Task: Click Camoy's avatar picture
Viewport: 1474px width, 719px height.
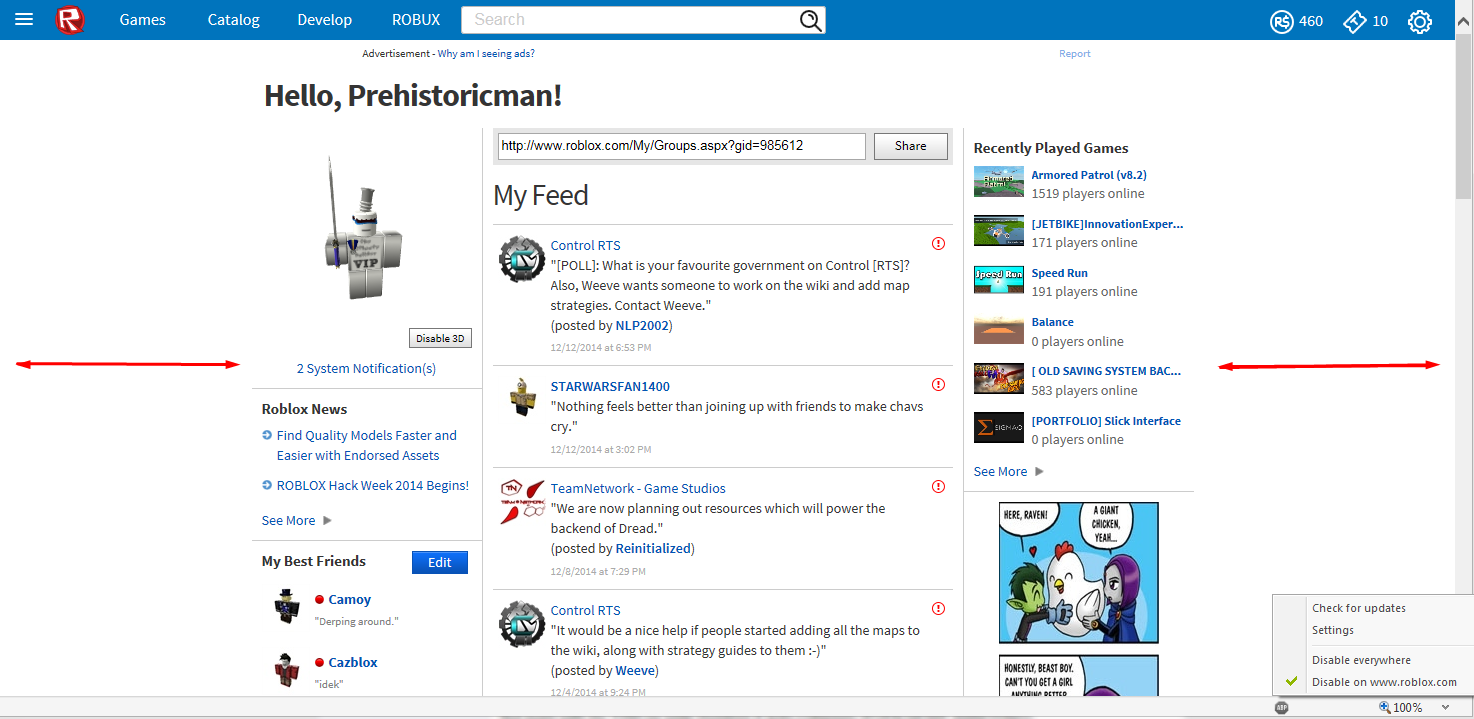Action: click(288, 606)
